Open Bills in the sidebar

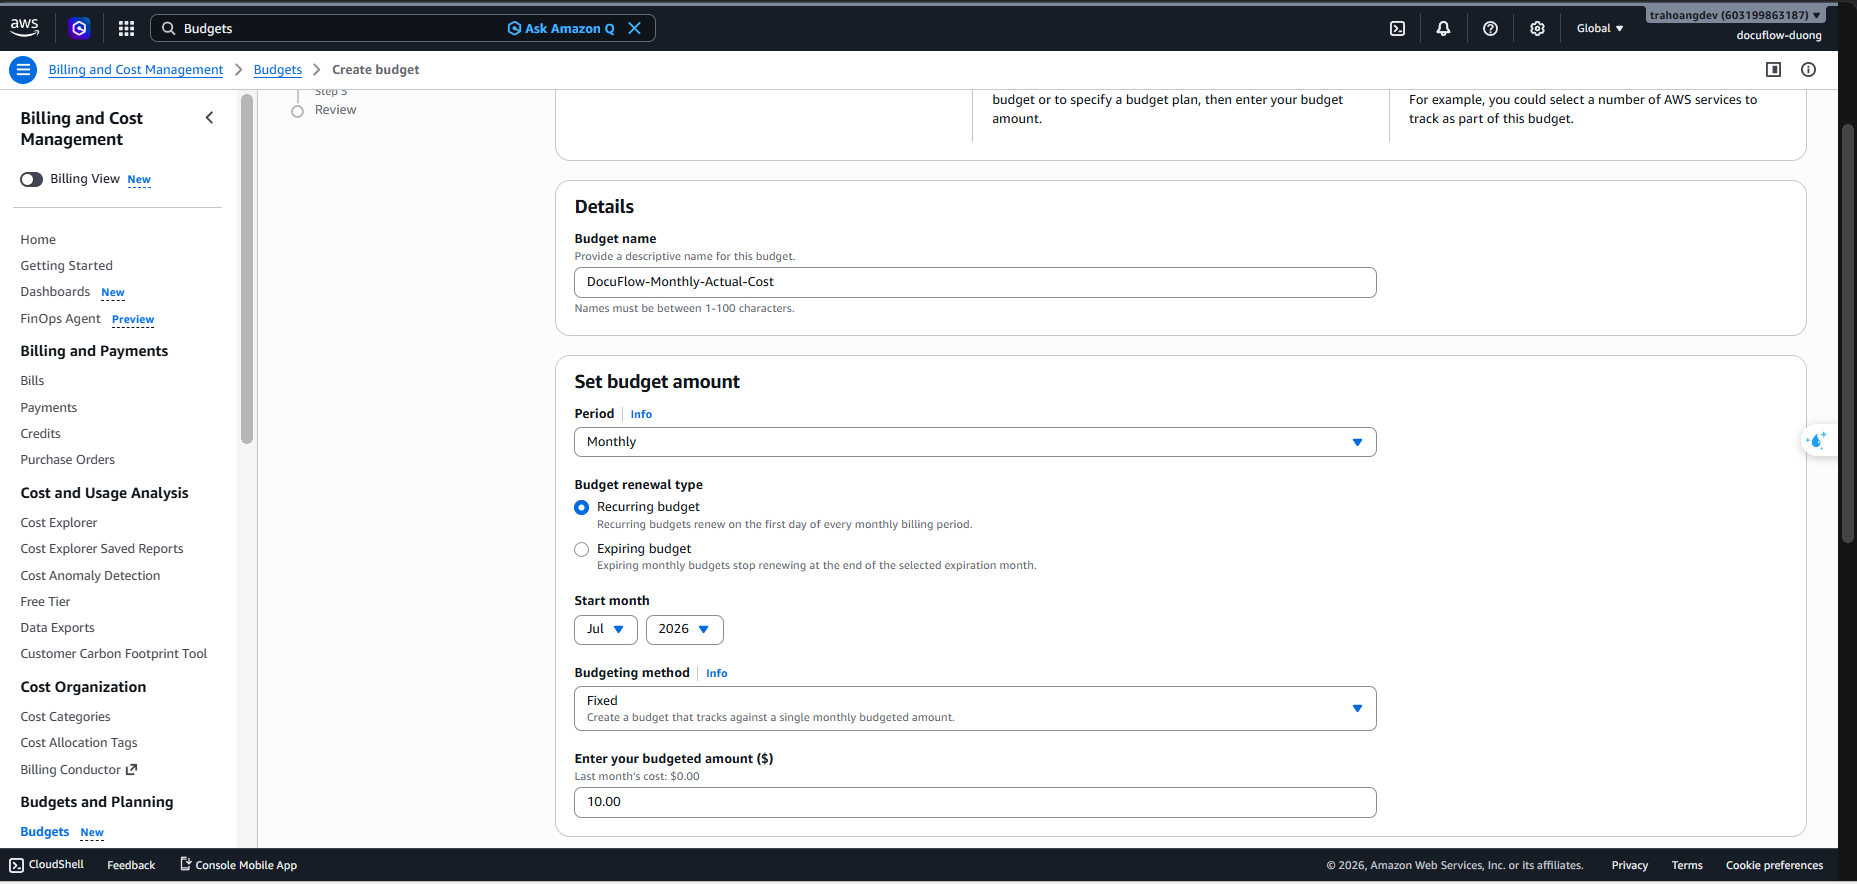pyautogui.click(x=32, y=381)
